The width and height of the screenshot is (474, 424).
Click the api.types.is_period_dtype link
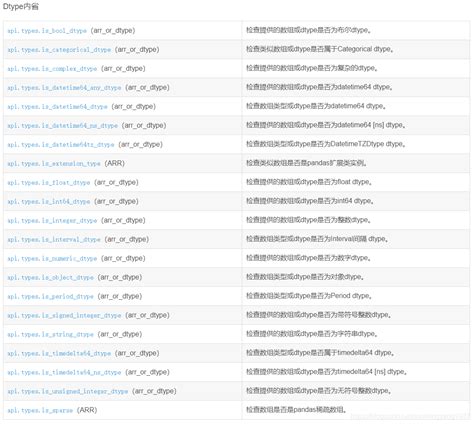50,297
